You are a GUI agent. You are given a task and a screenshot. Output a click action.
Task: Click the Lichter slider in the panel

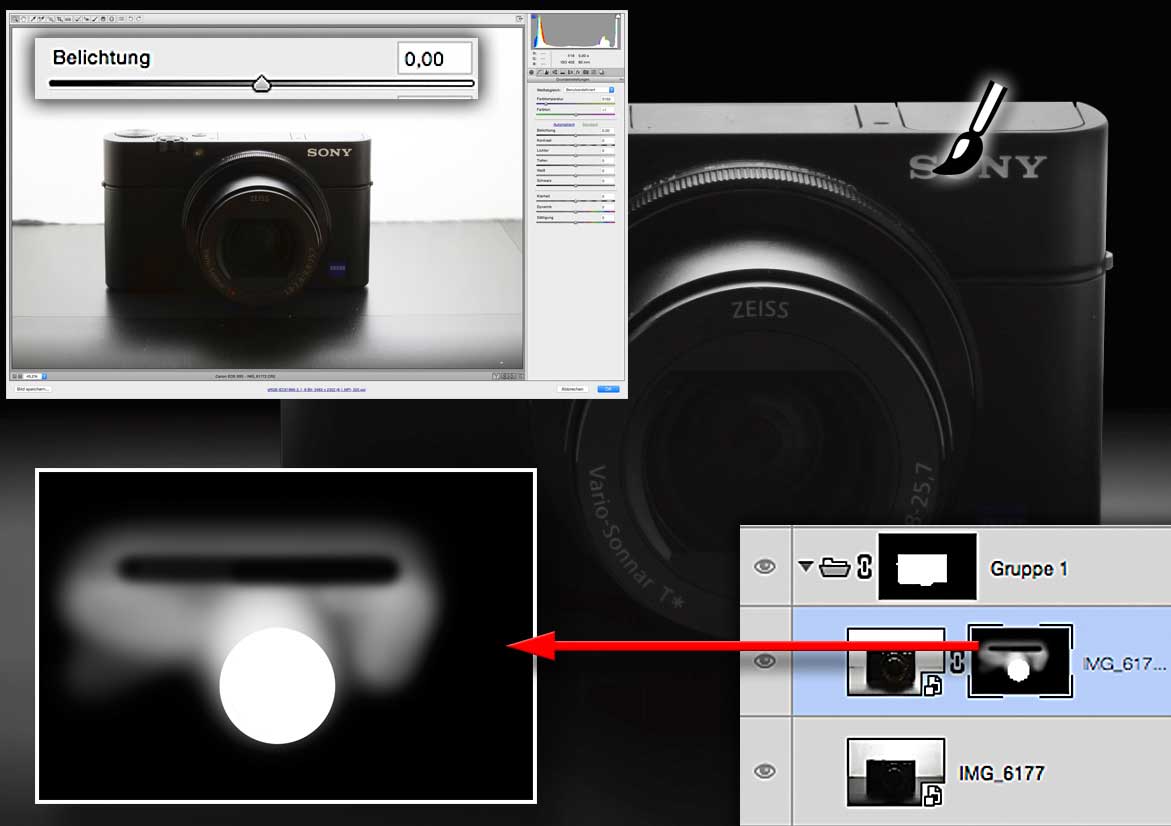[x=575, y=155]
